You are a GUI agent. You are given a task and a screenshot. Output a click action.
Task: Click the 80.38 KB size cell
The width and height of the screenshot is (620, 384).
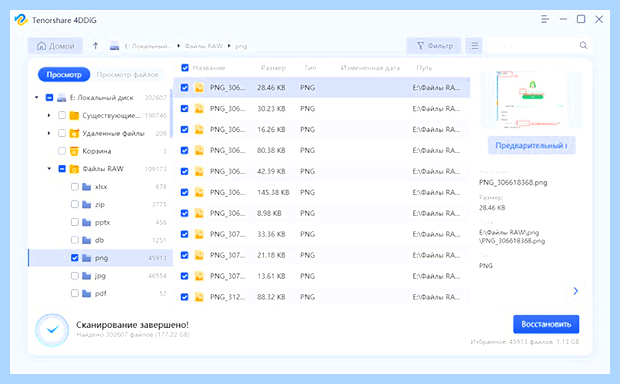pyautogui.click(x=271, y=150)
